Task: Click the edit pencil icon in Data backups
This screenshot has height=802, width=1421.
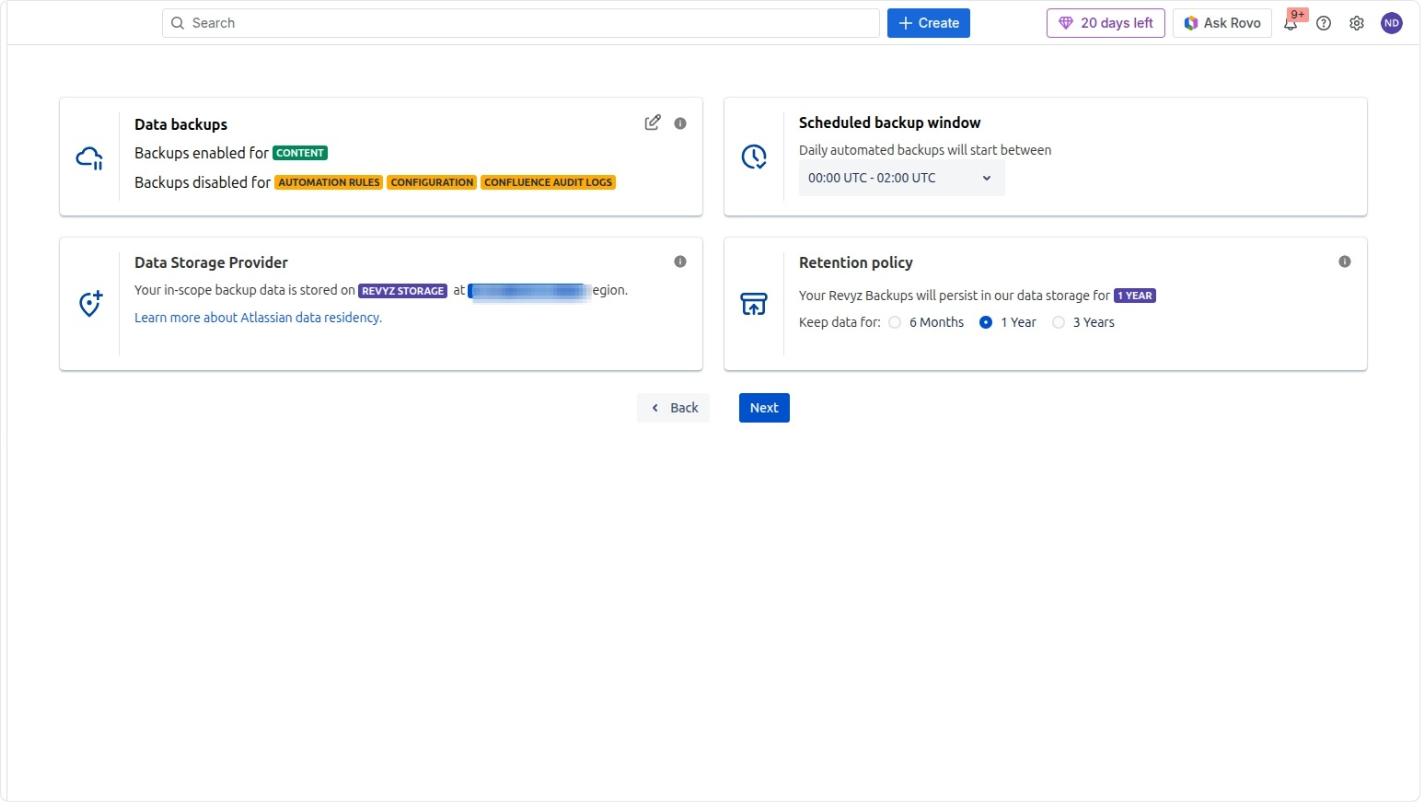Action: pyautogui.click(x=652, y=123)
